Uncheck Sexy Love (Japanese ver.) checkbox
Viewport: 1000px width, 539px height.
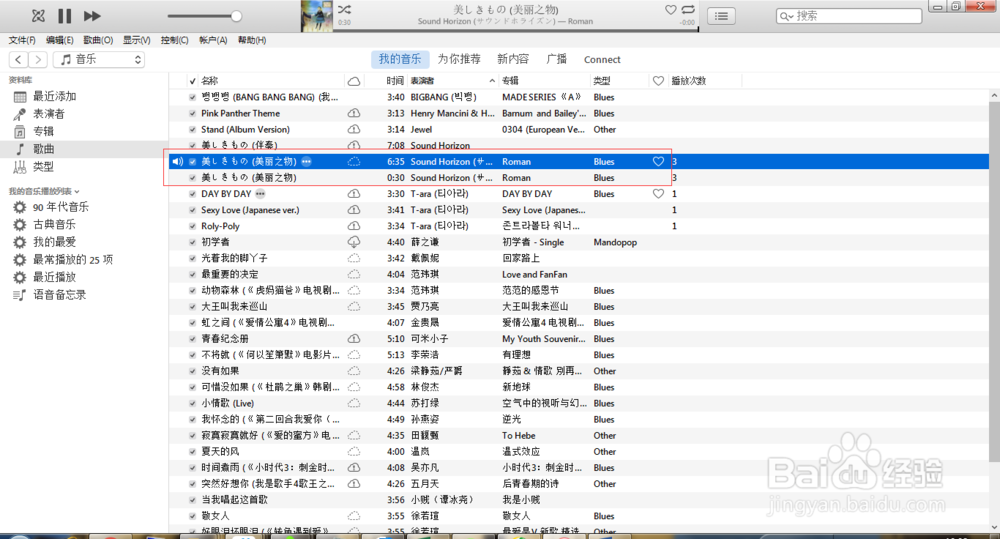193,210
